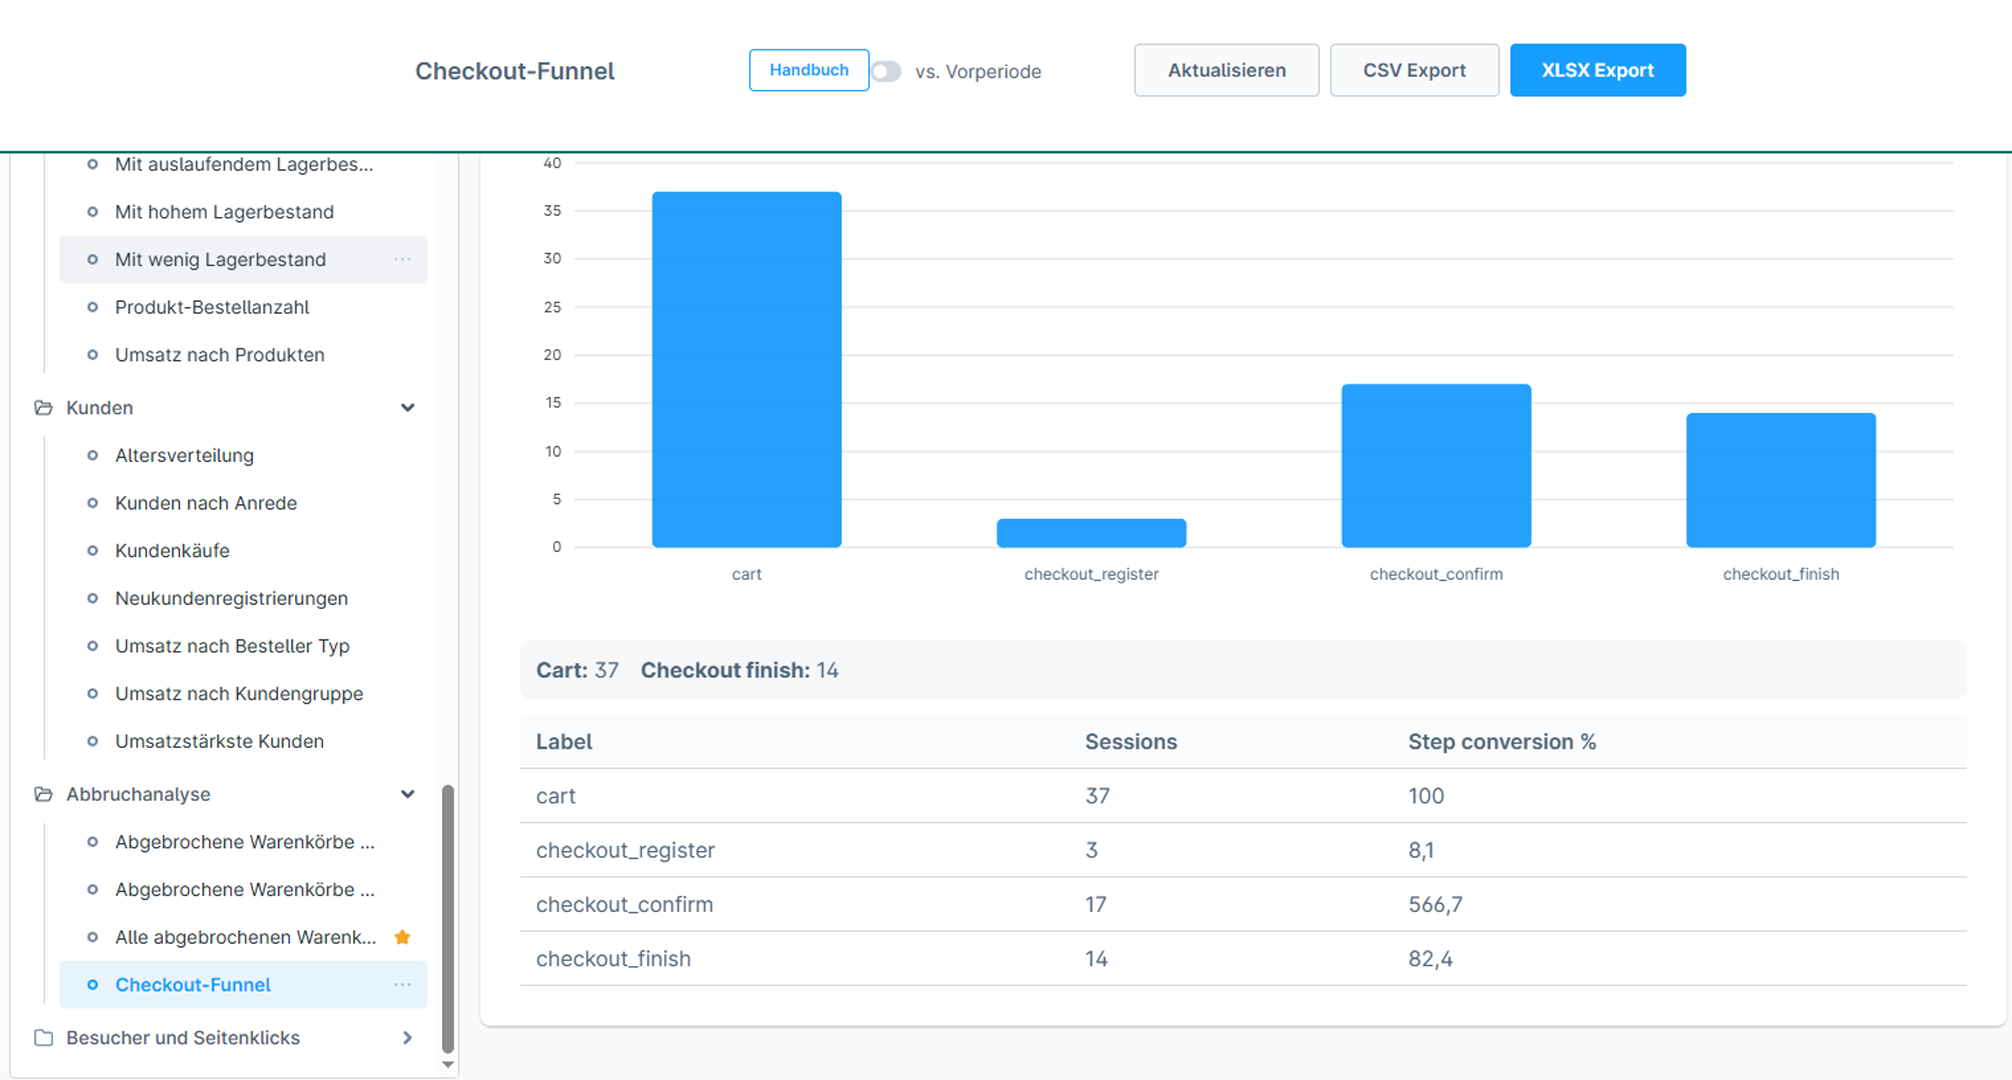Open Umsatz nach Kundengruppe report
This screenshot has width=2012, height=1080.
239,694
